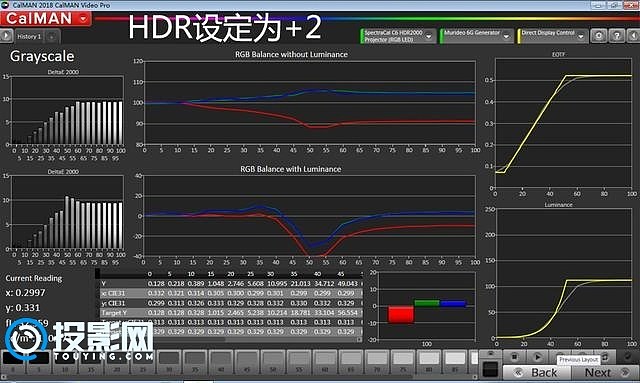Select the 50 percent grayscale patch

273,362
